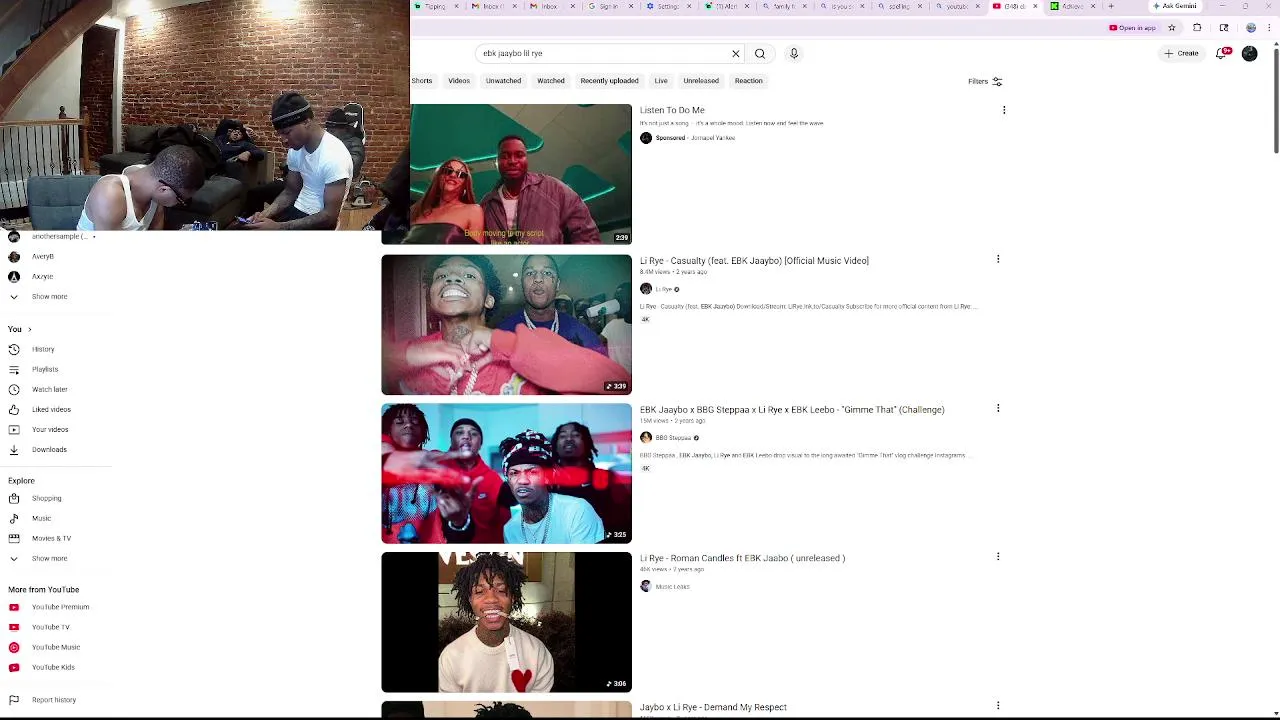Open Downloads in sidebar
Screen dimensions: 1280x720
click(x=49, y=449)
